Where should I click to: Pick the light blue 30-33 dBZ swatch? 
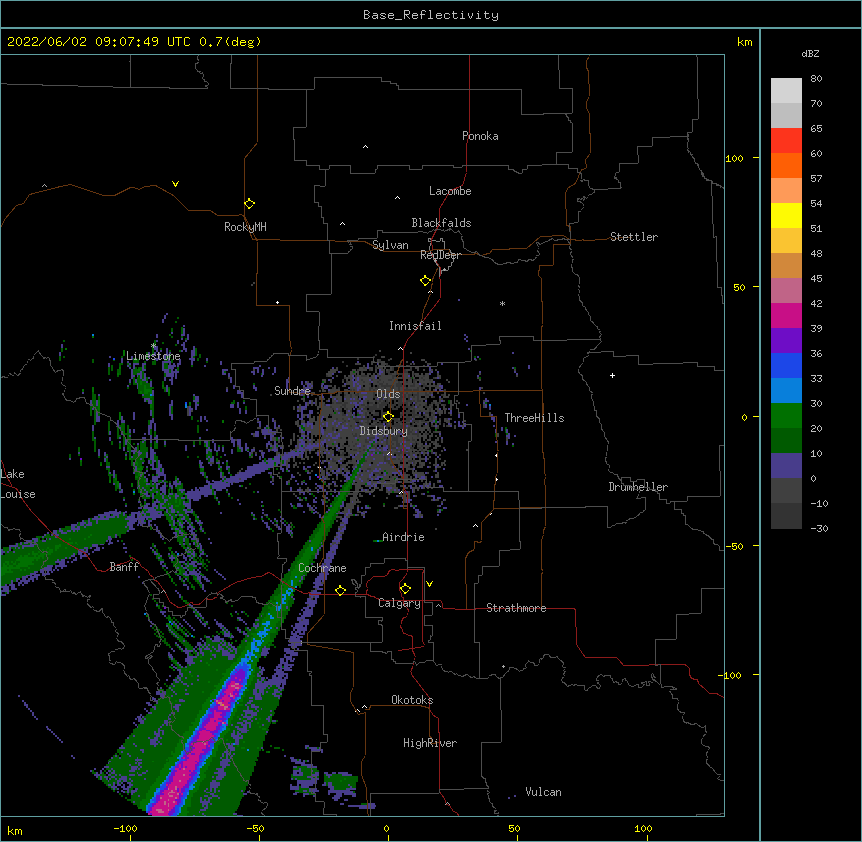click(x=786, y=391)
